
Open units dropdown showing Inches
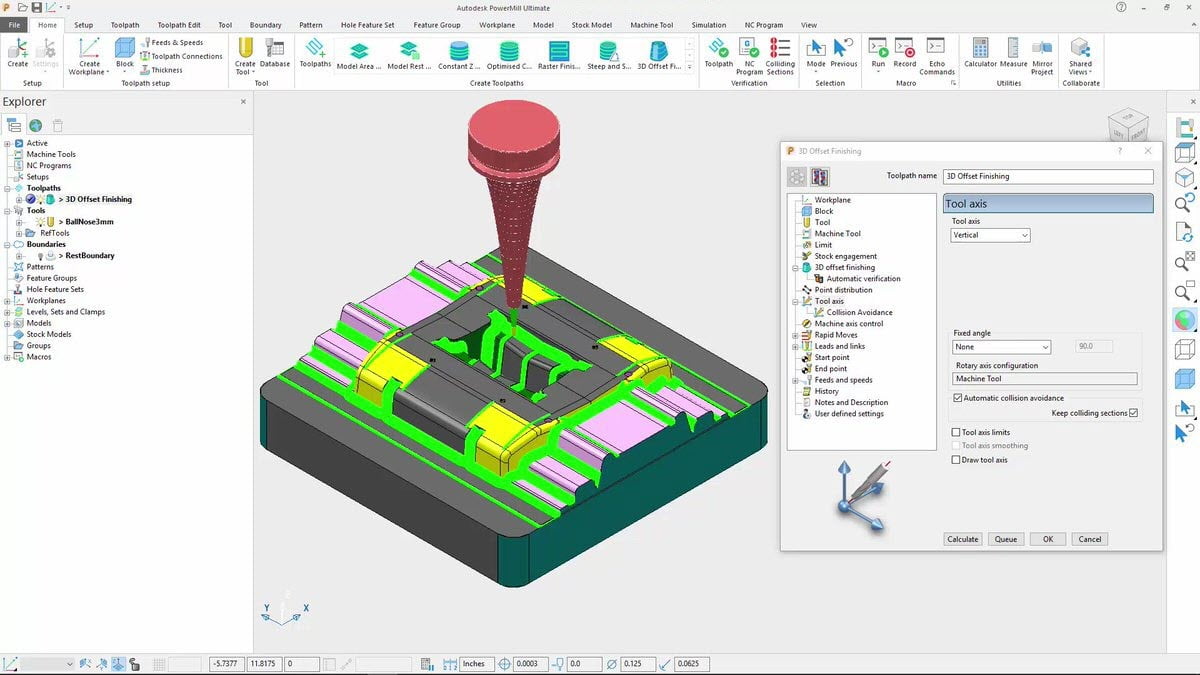point(475,664)
